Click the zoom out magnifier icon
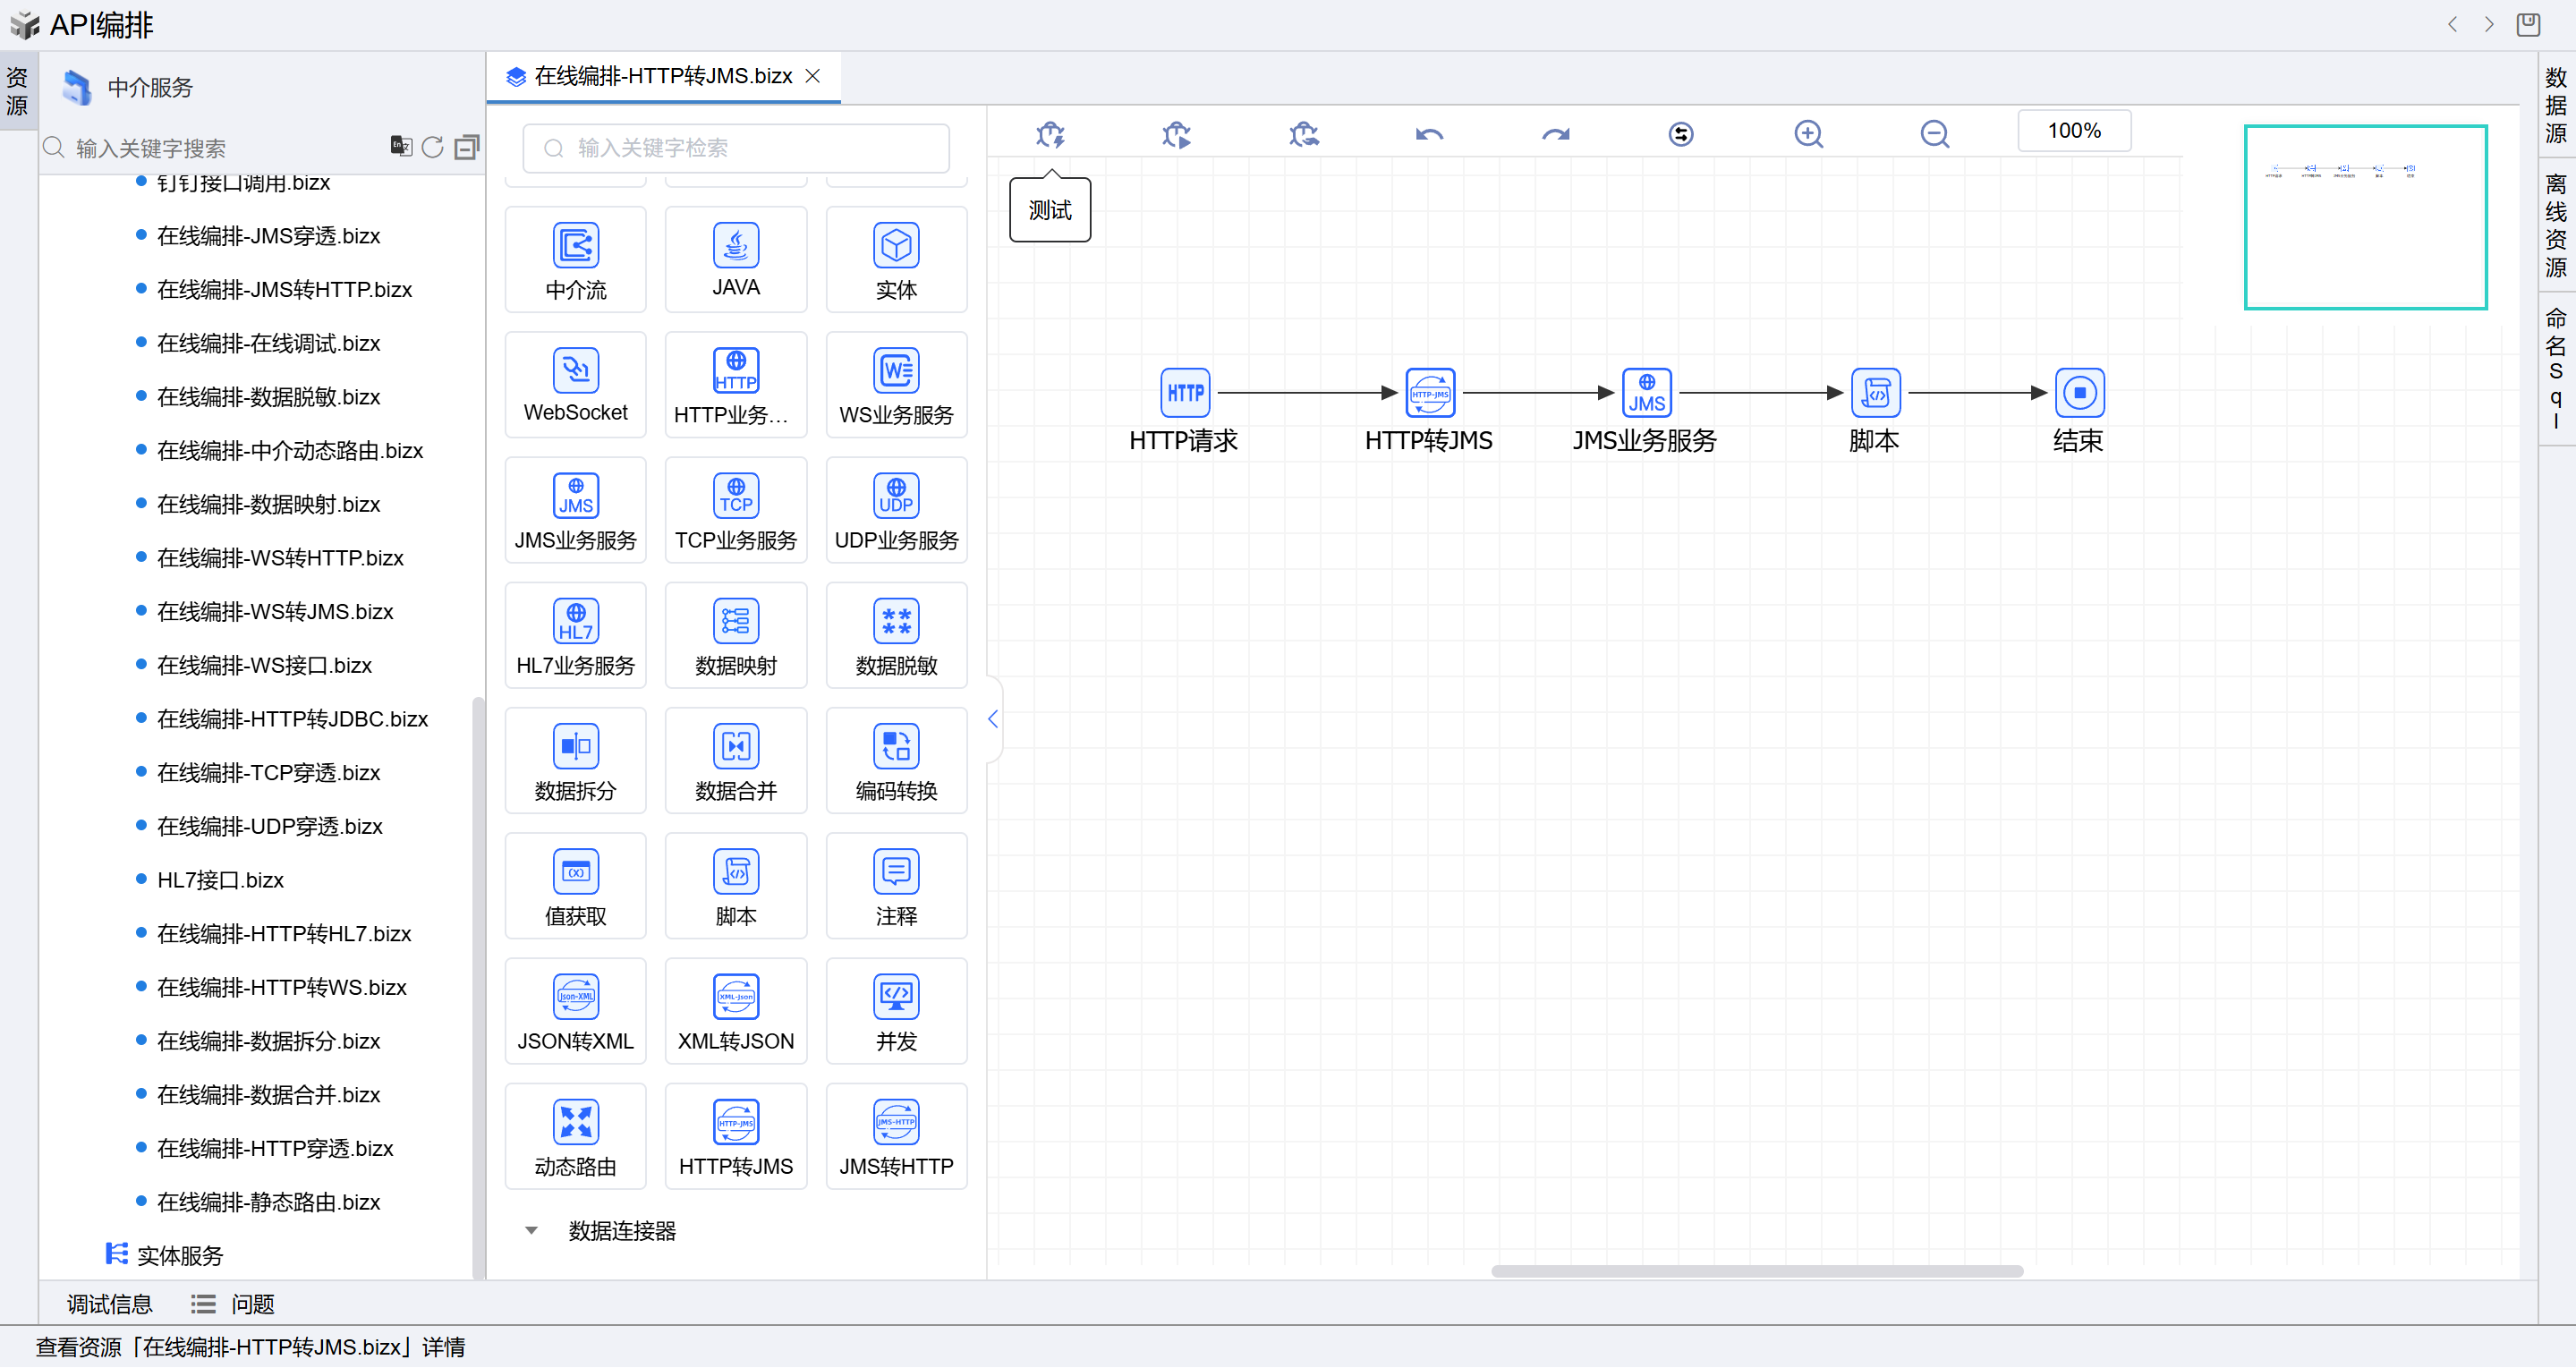This screenshot has width=2576, height=1368. coord(1934,134)
